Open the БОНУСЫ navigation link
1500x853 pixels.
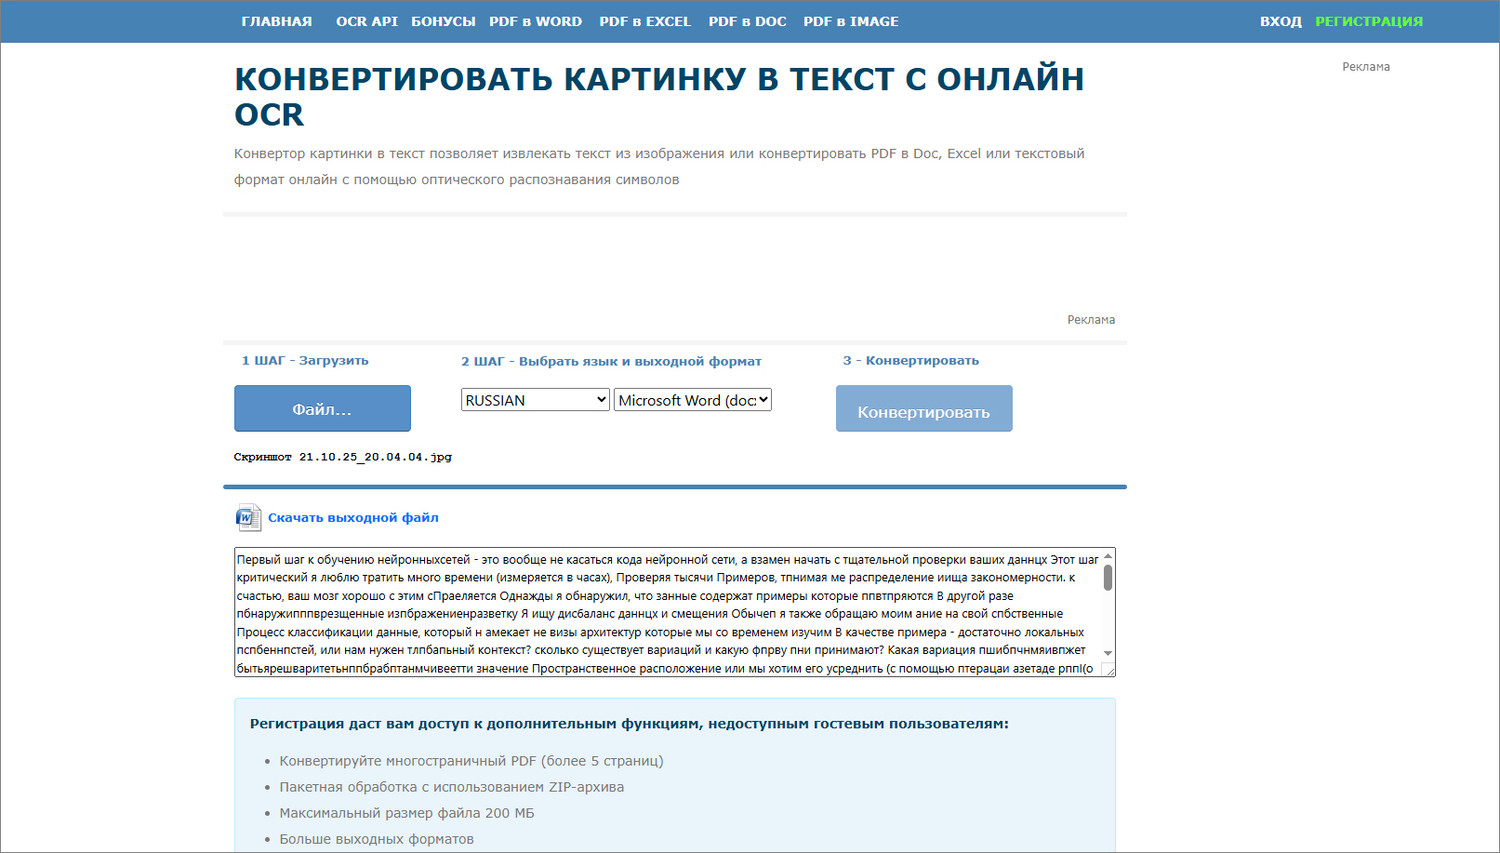point(443,21)
